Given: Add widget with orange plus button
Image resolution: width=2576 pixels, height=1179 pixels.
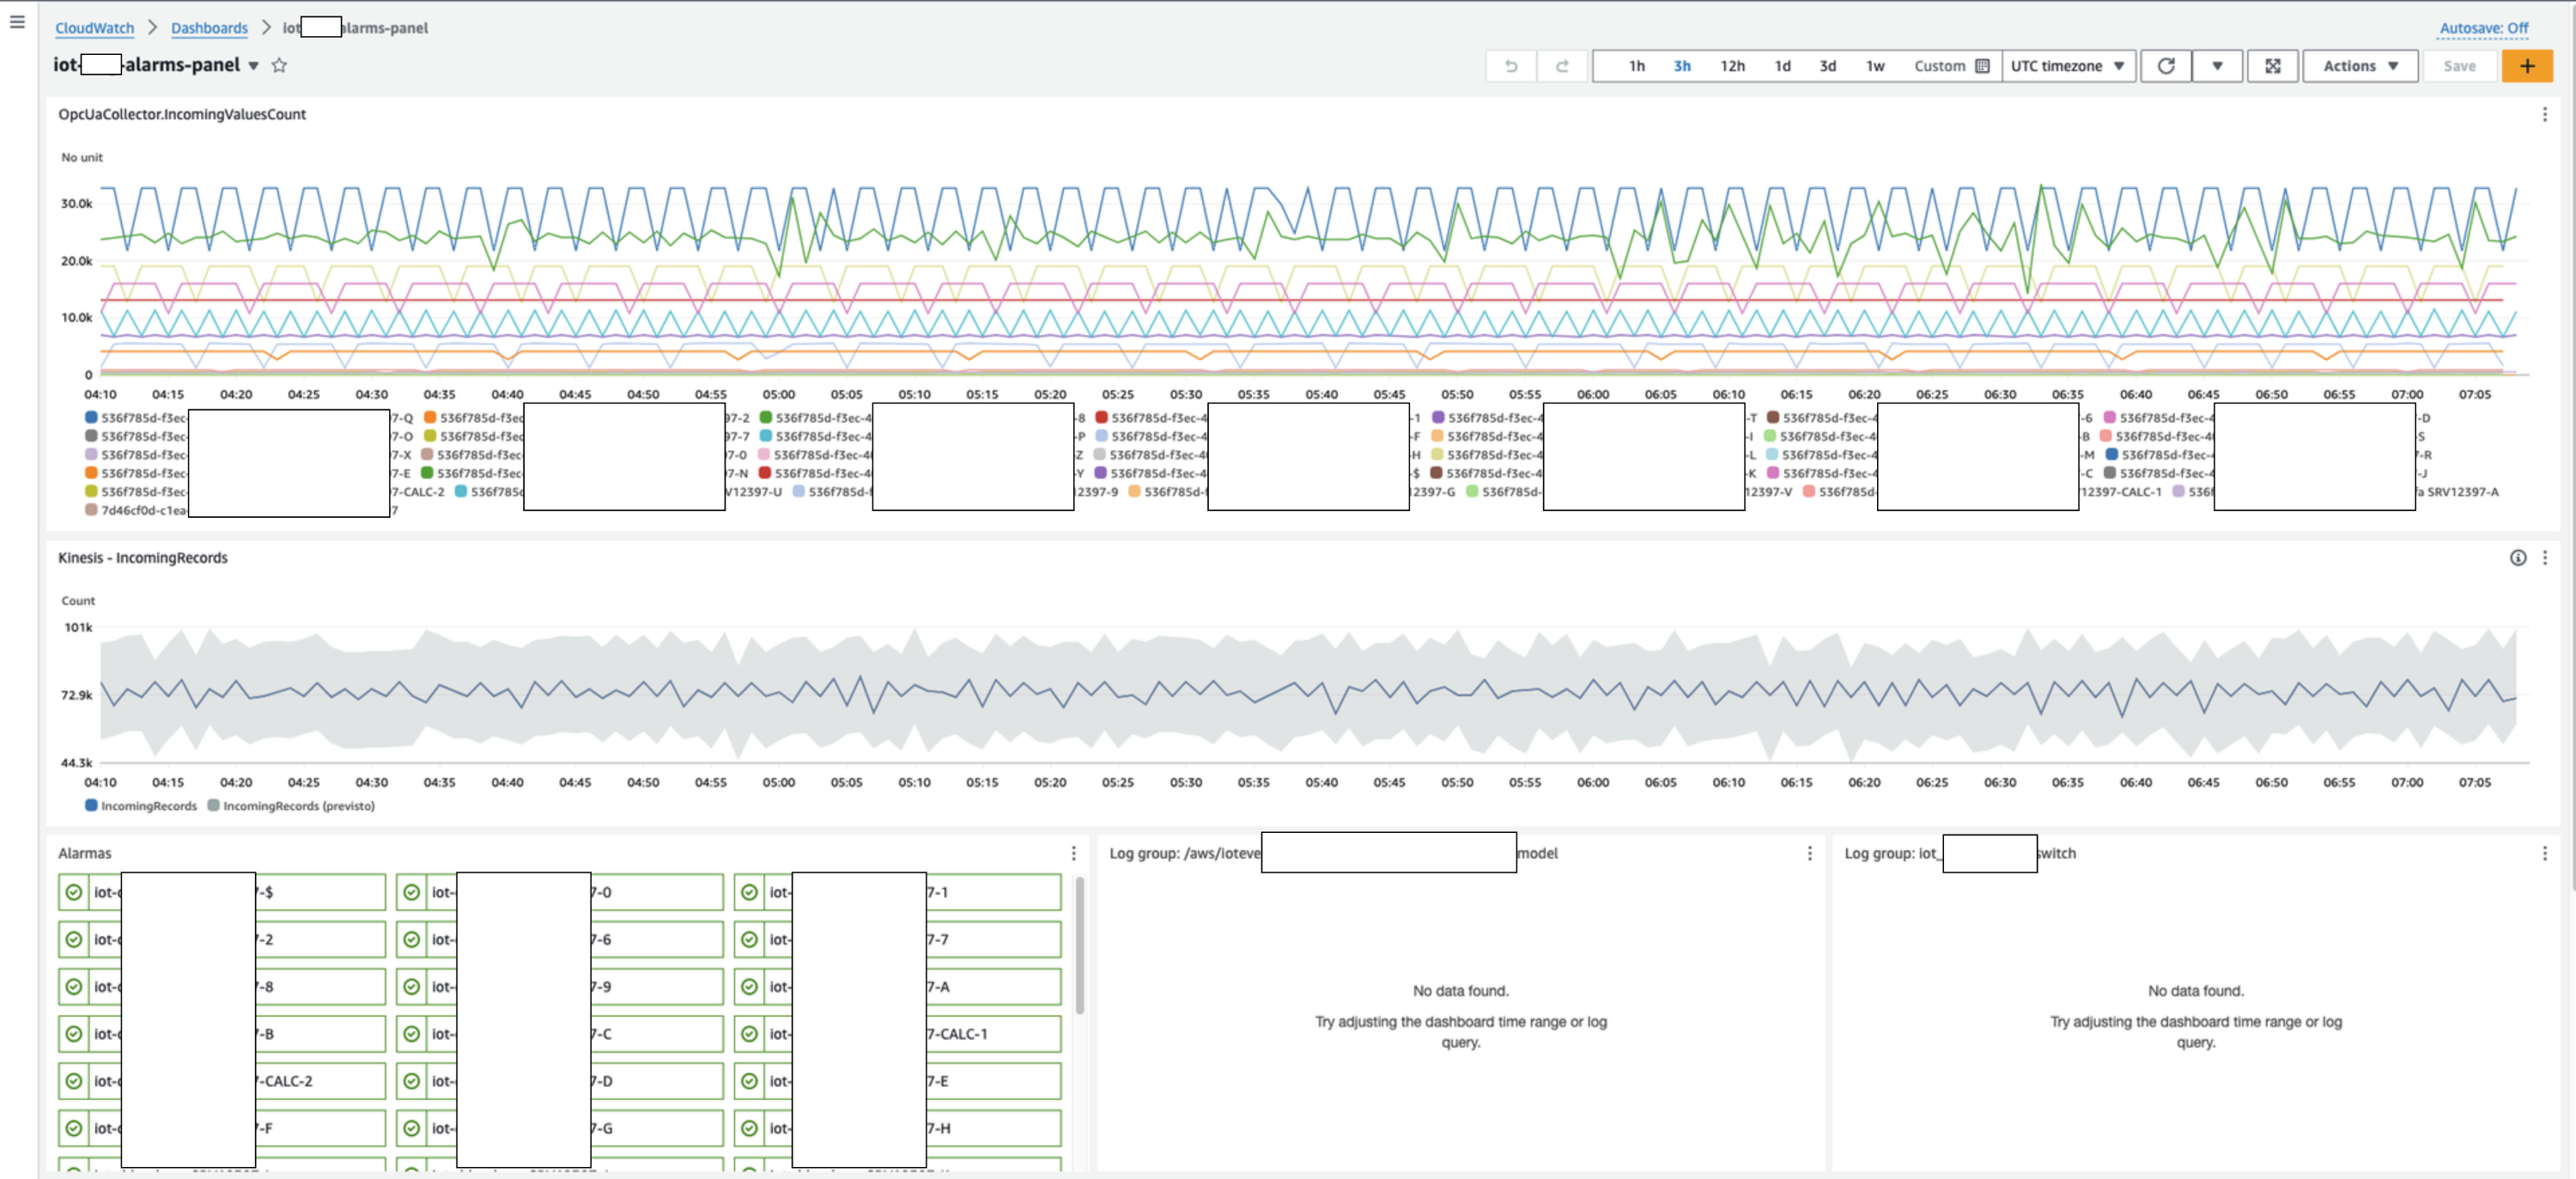Looking at the screenshot, I should 2526,66.
